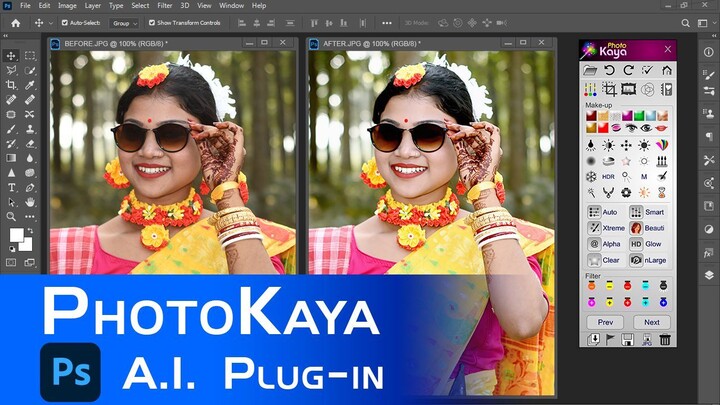Pick the green makeup color swatch

point(639,115)
